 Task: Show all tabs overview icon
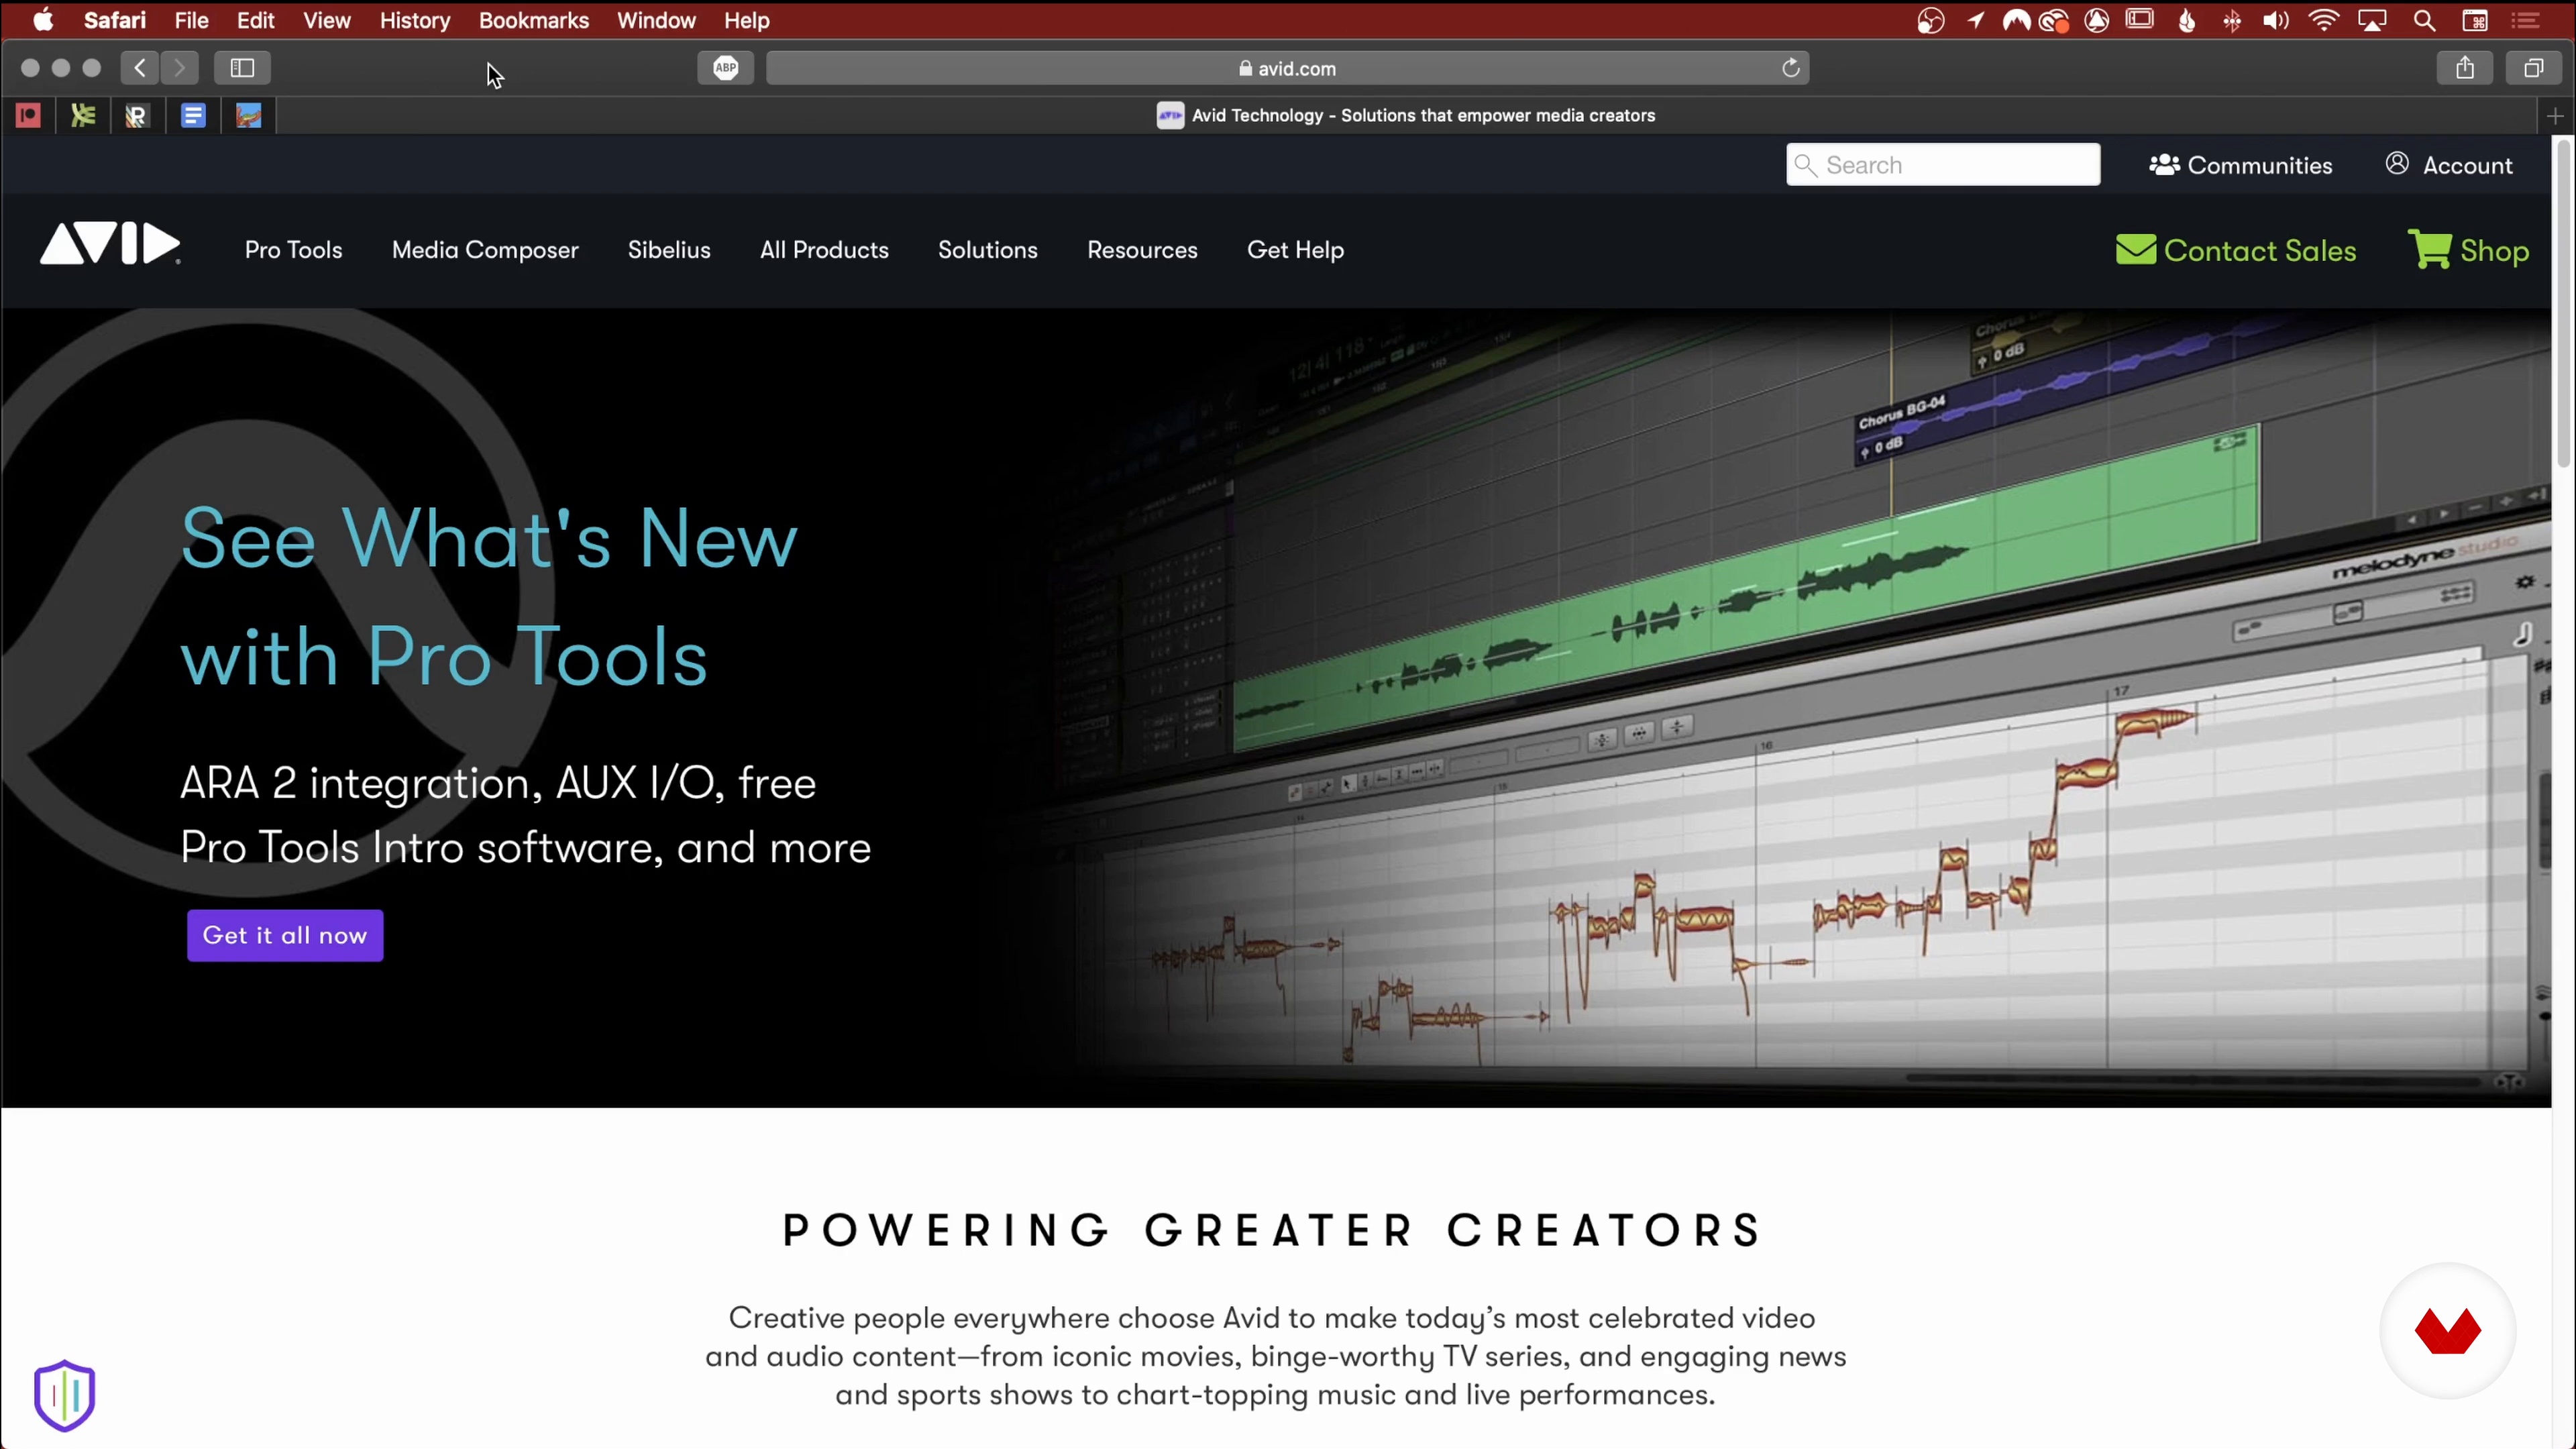pos(2533,68)
